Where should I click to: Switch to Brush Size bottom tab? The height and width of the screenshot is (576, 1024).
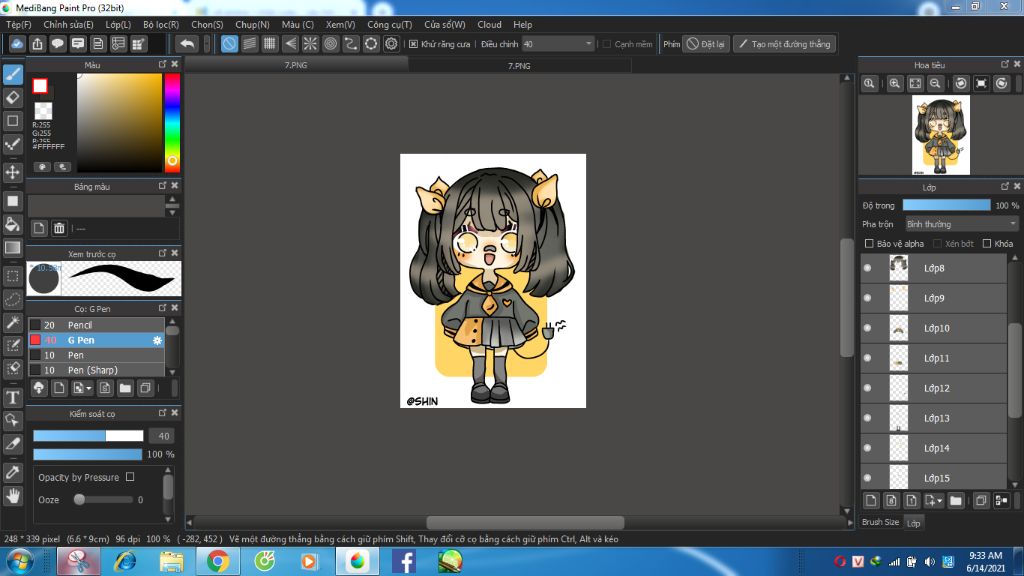point(880,522)
